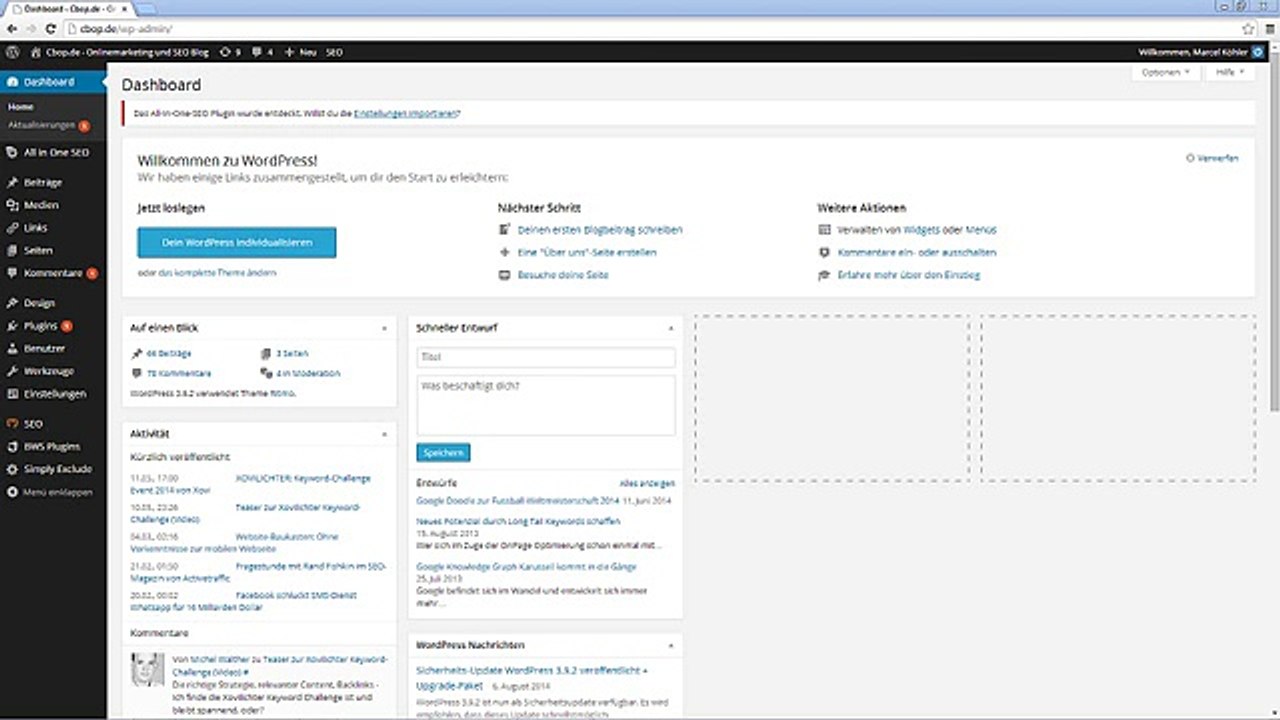This screenshot has width=1280, height=720.
Task: Collapse the Aktivität widget
Action: click(x=384, y=434)
